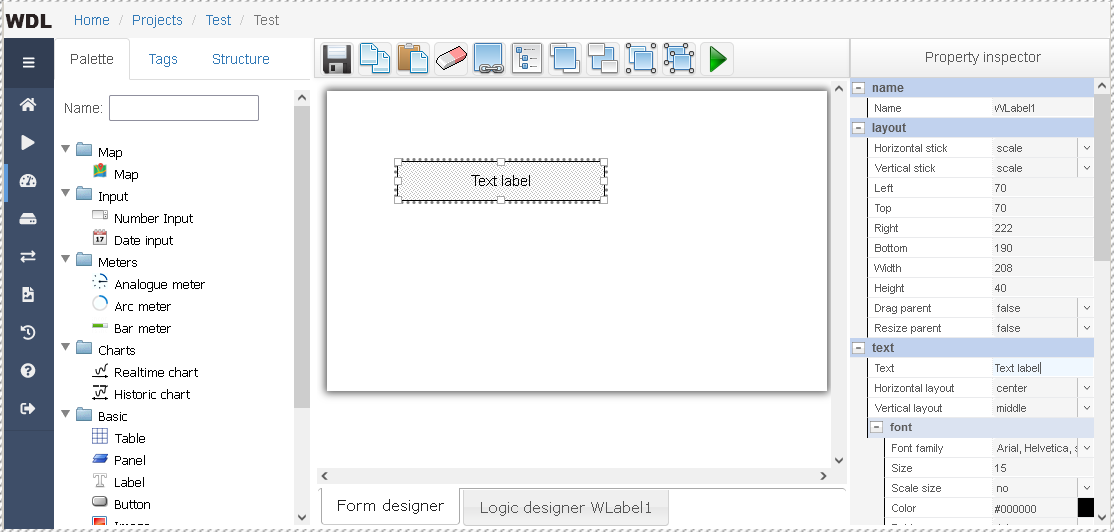
Task: Collapse the Basic folder in palette
Action: coord(66,413)
